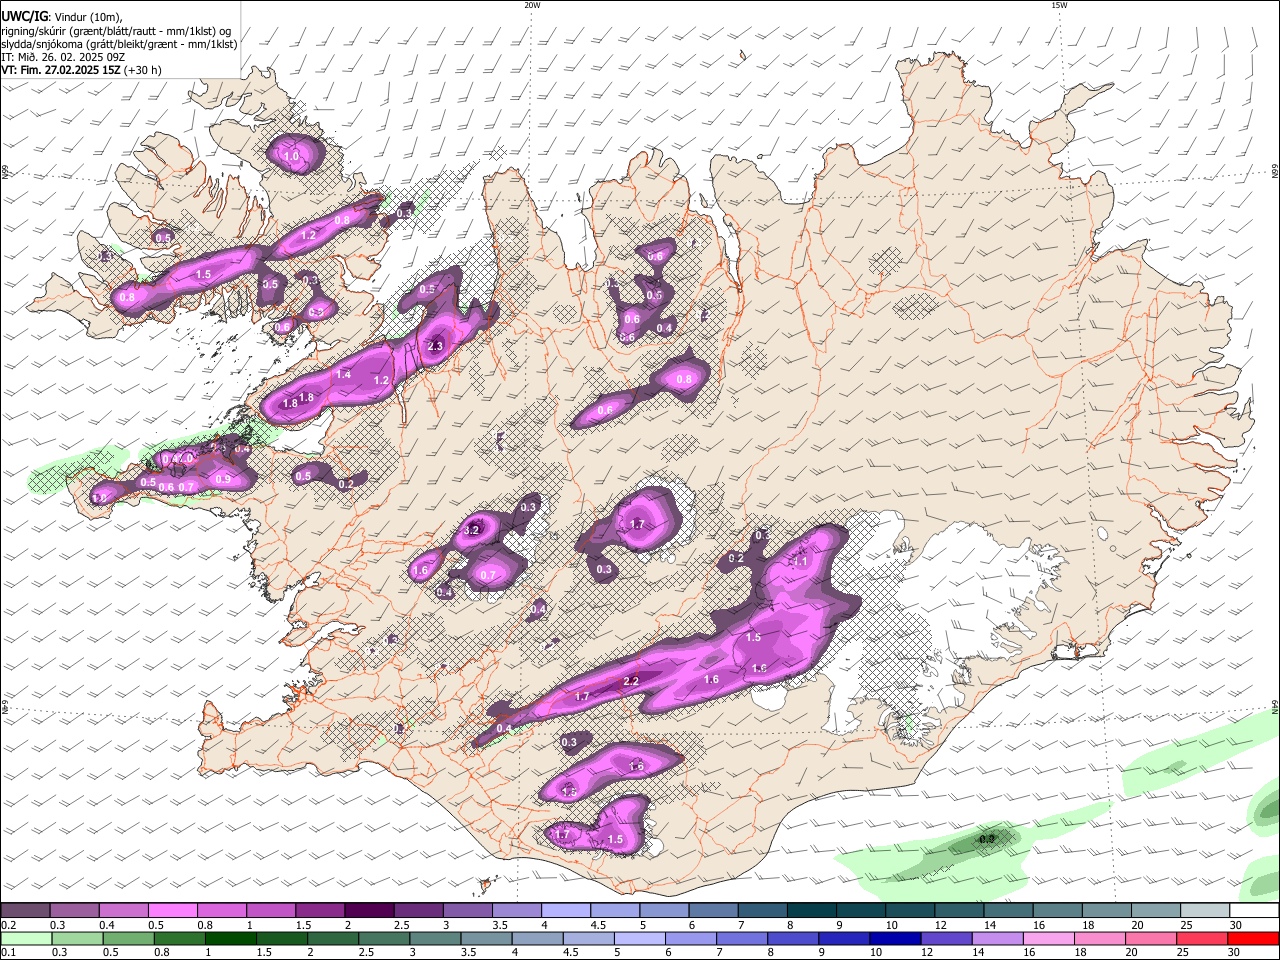Click the dark purple 0.2–0.3 snow legend swatch
Image resolution: width=1280 pixels, height=960 pixels.
(25, 910)
